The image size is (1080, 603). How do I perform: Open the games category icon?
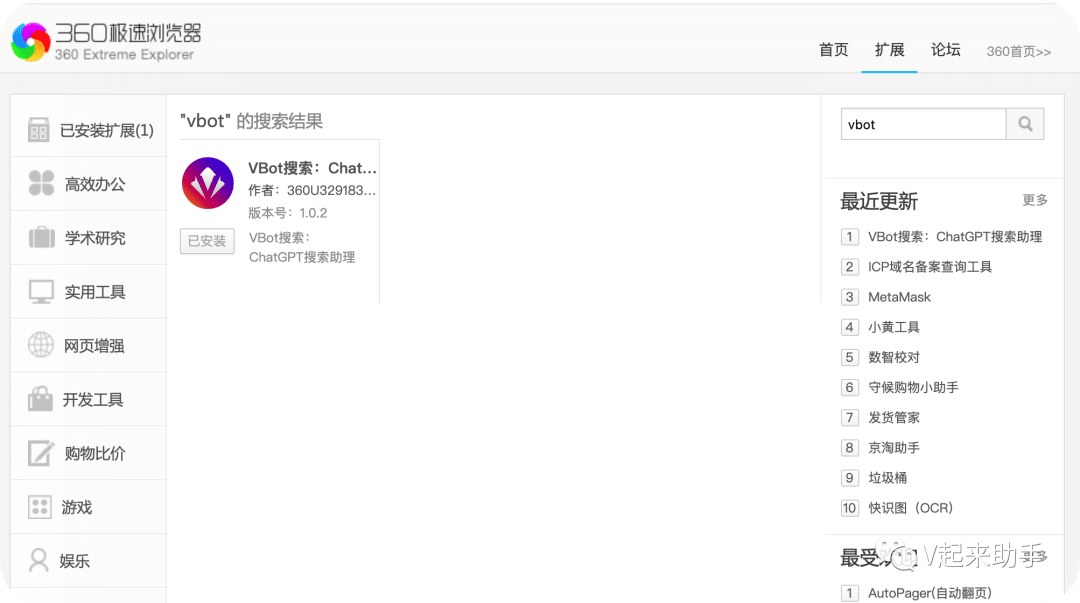click(39, 507)
